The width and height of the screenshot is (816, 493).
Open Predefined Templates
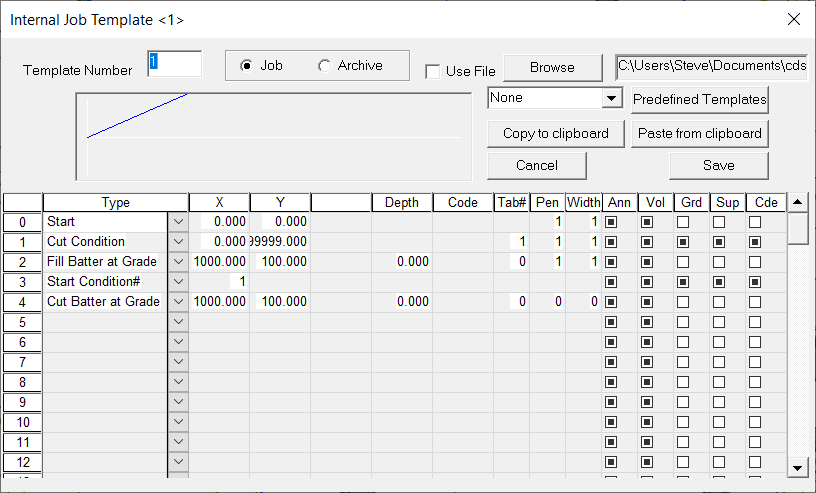699,99
